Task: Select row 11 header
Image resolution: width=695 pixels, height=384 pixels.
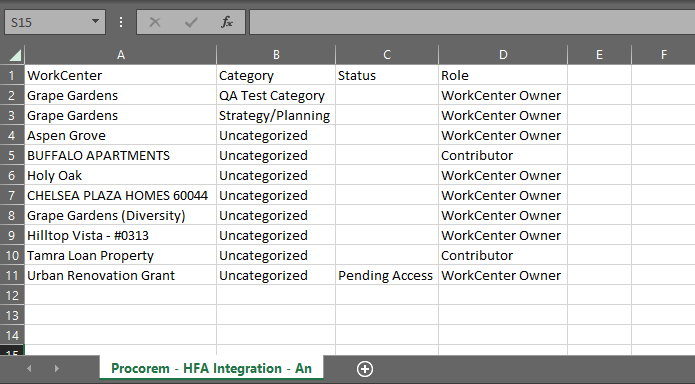Action: (x=12, y=275)
